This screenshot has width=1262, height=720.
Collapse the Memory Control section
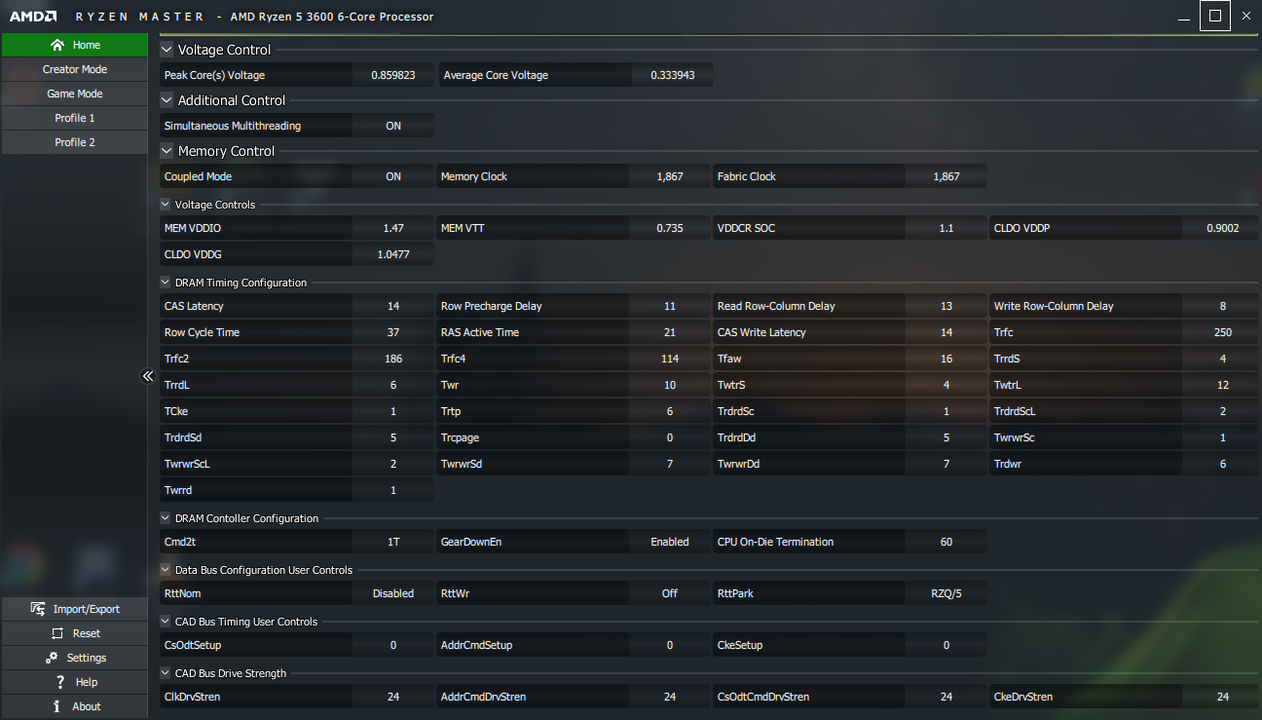167,151
